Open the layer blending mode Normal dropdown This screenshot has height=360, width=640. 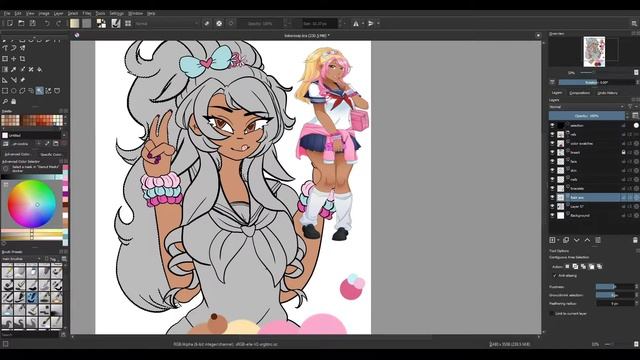[x=587, y=107]
